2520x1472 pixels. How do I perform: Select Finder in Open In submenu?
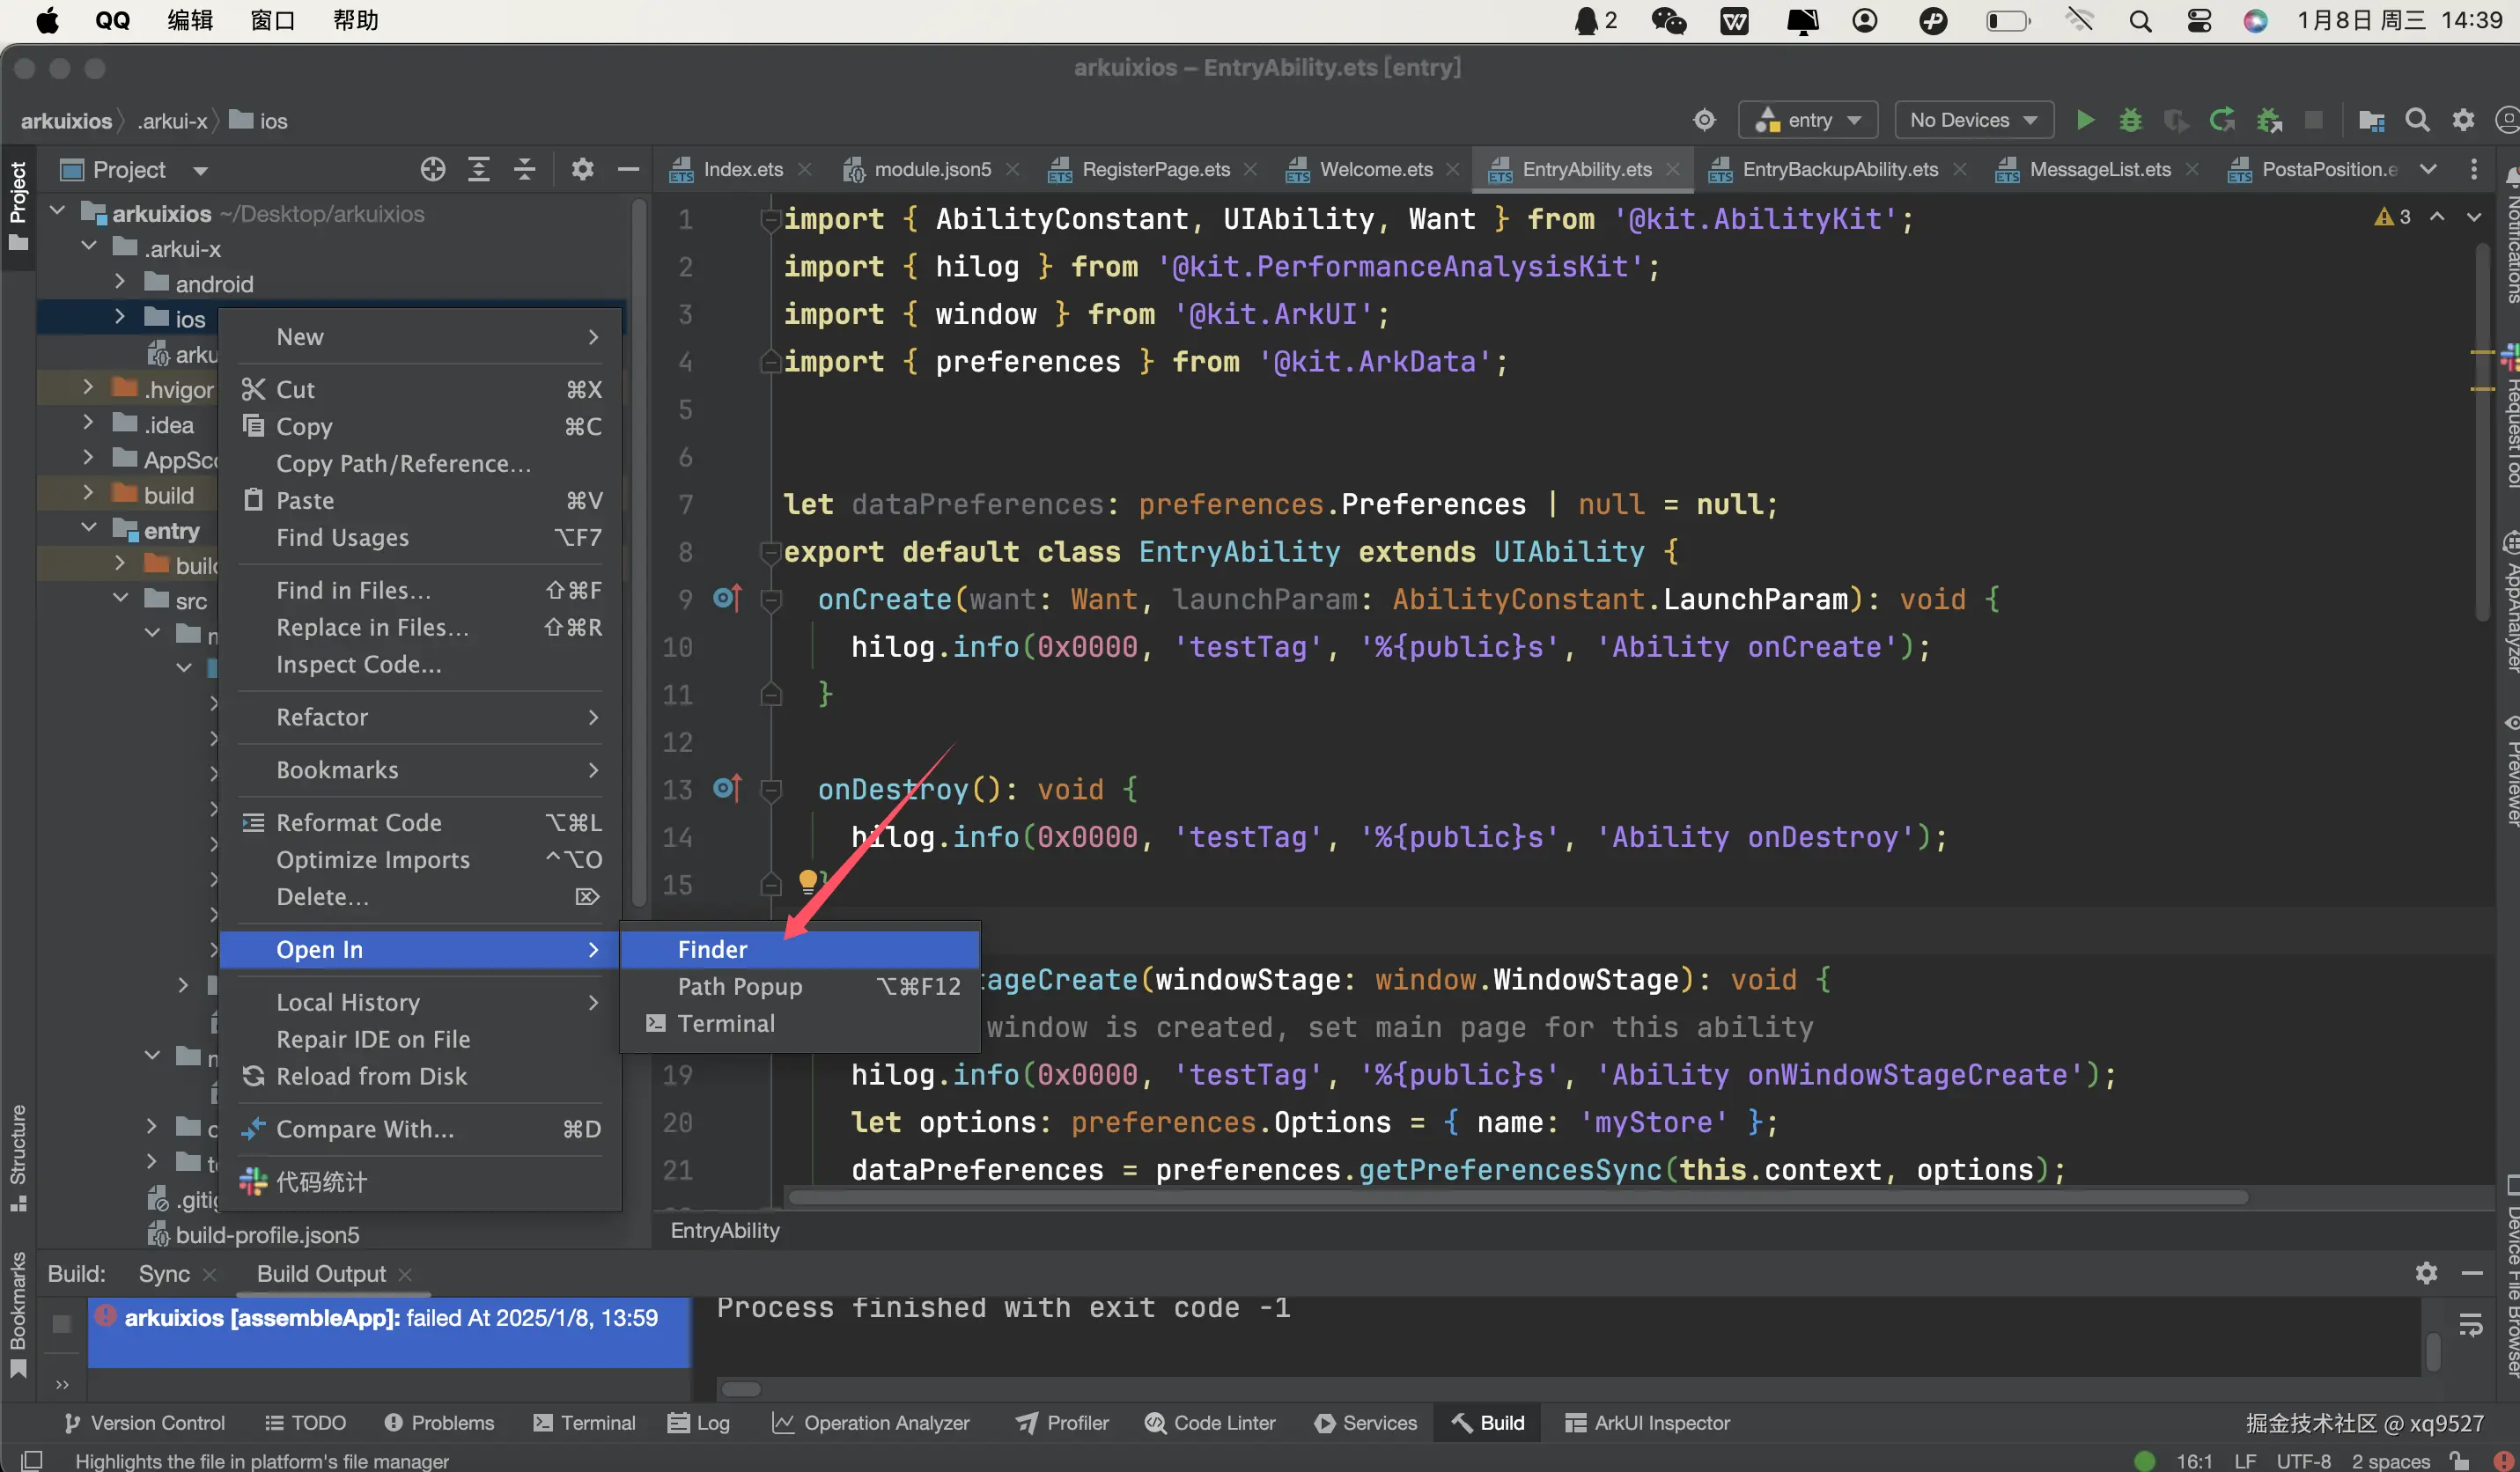712,949
